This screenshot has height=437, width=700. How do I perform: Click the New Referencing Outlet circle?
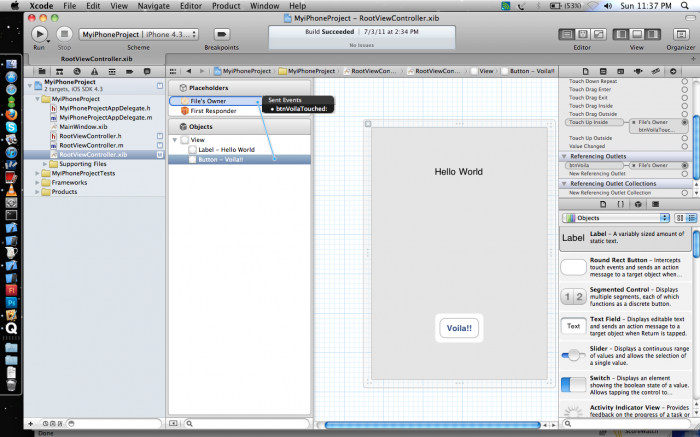click(685, 174)
